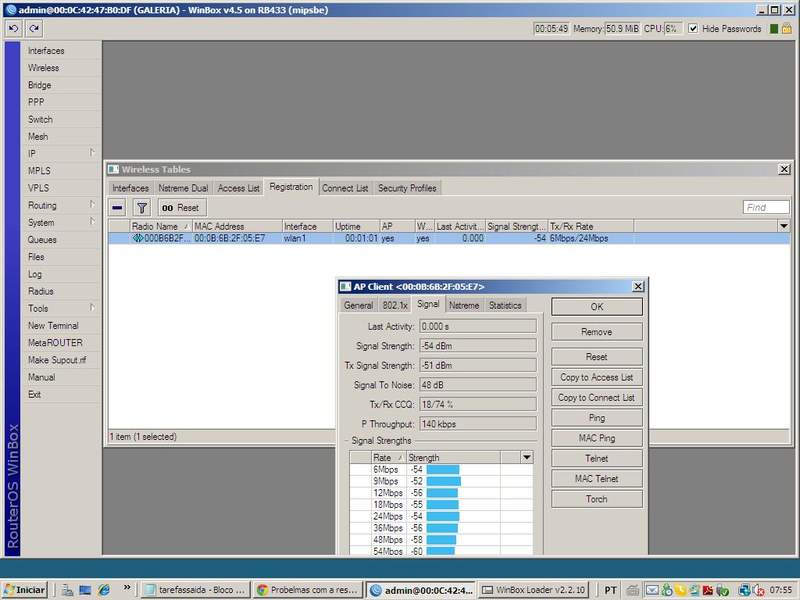Image resolution: width=800 pixels, height=600 pixels.
Task: Switch to the Connect List tab
Action: (x=345, y=188)
